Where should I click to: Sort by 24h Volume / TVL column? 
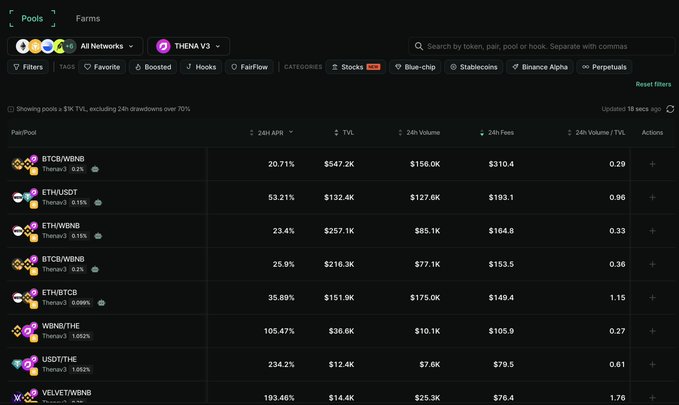click(x=596, y=133)
